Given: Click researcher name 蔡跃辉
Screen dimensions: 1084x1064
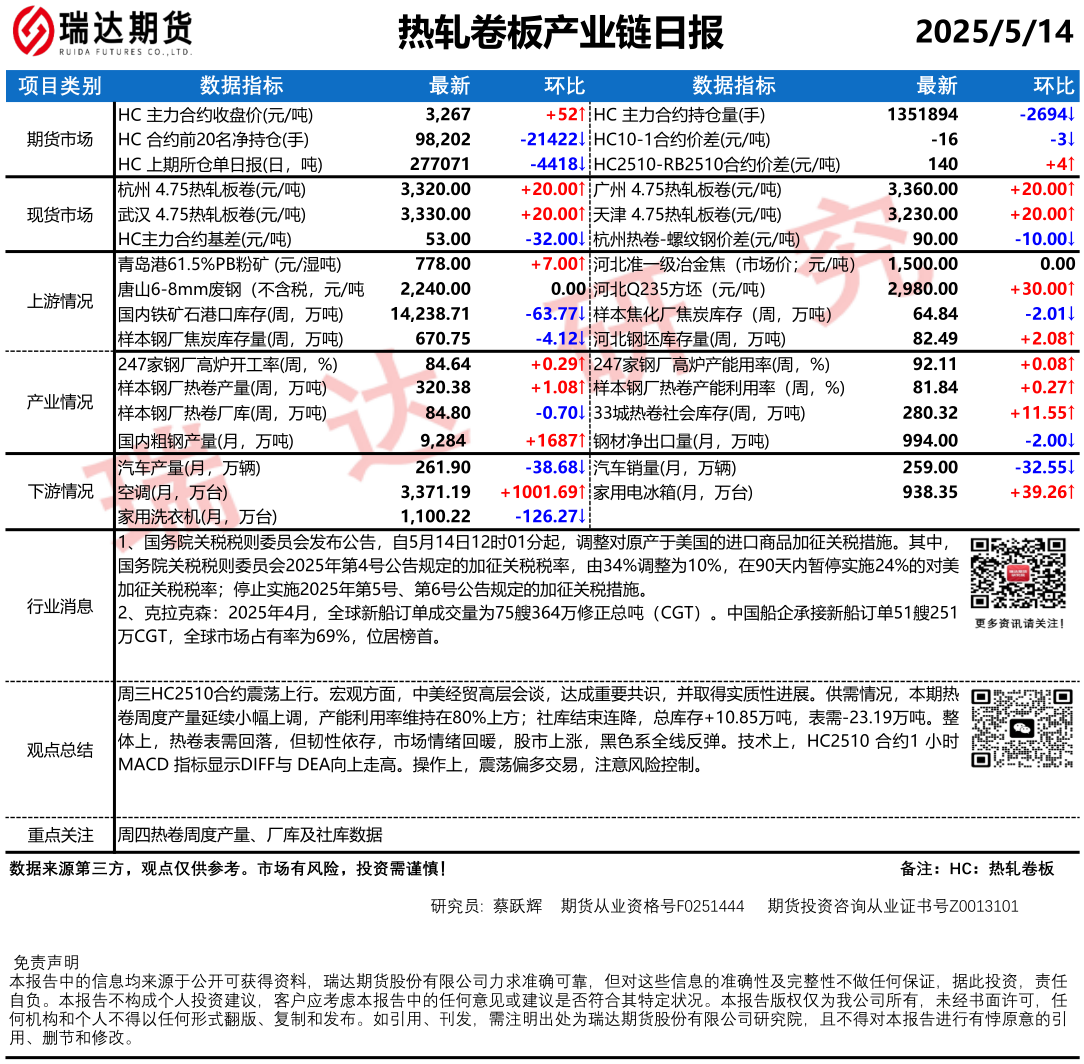Looking at the screenshot, I should coord(517,906).
